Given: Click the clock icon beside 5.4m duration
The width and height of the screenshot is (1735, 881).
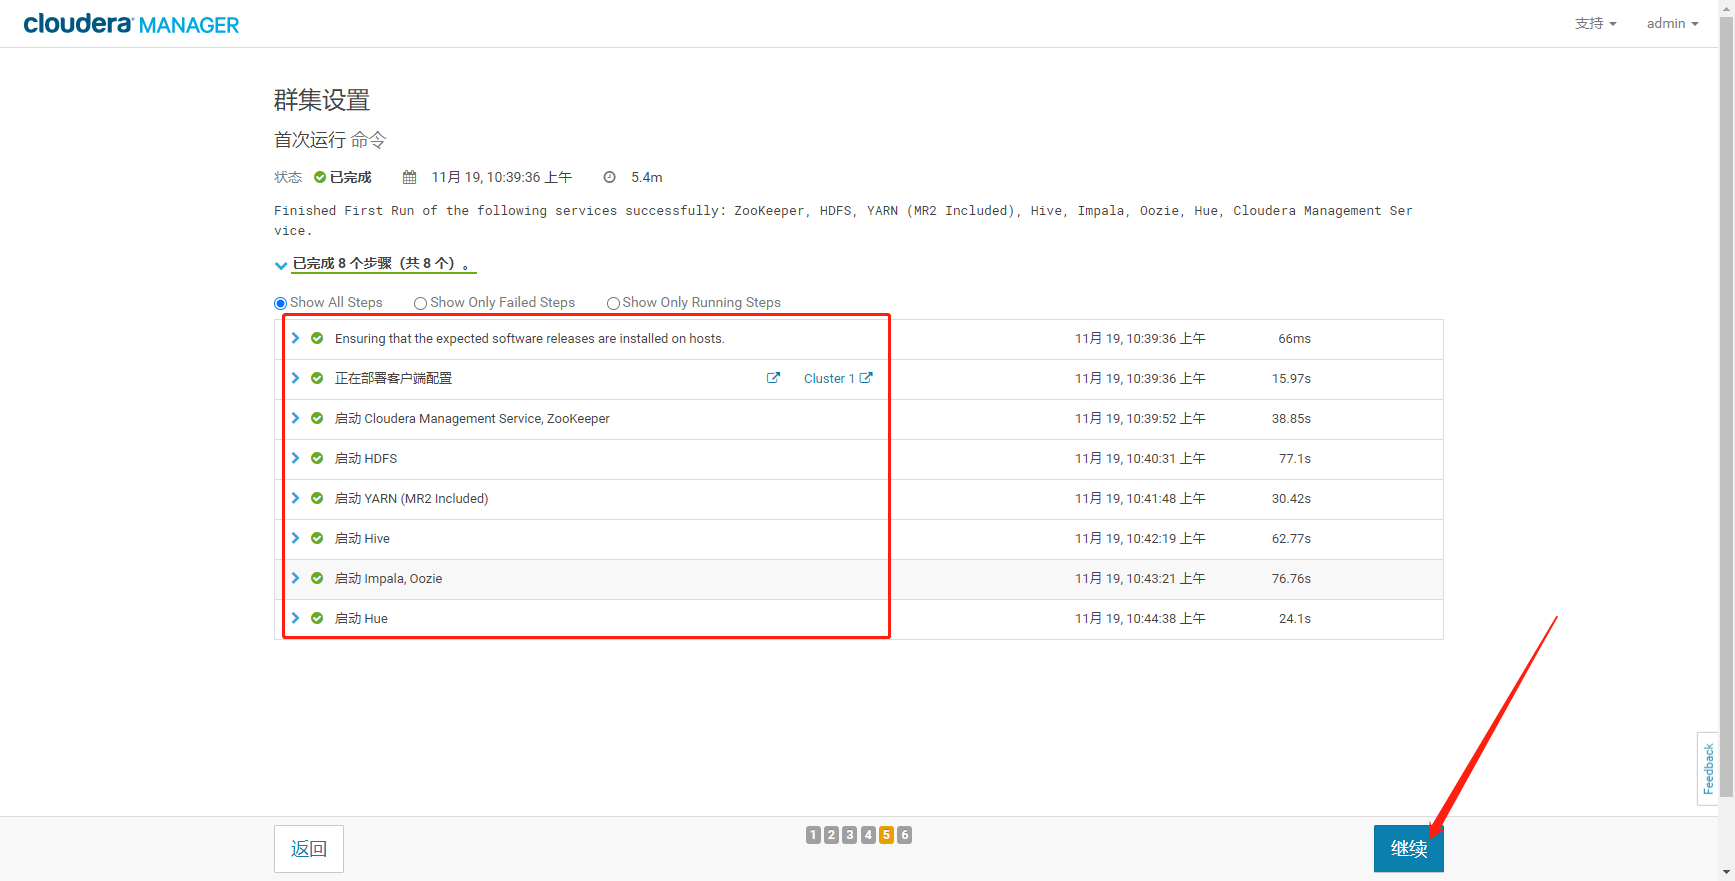Looking at the screenshot, I should [x=609, y=177].
